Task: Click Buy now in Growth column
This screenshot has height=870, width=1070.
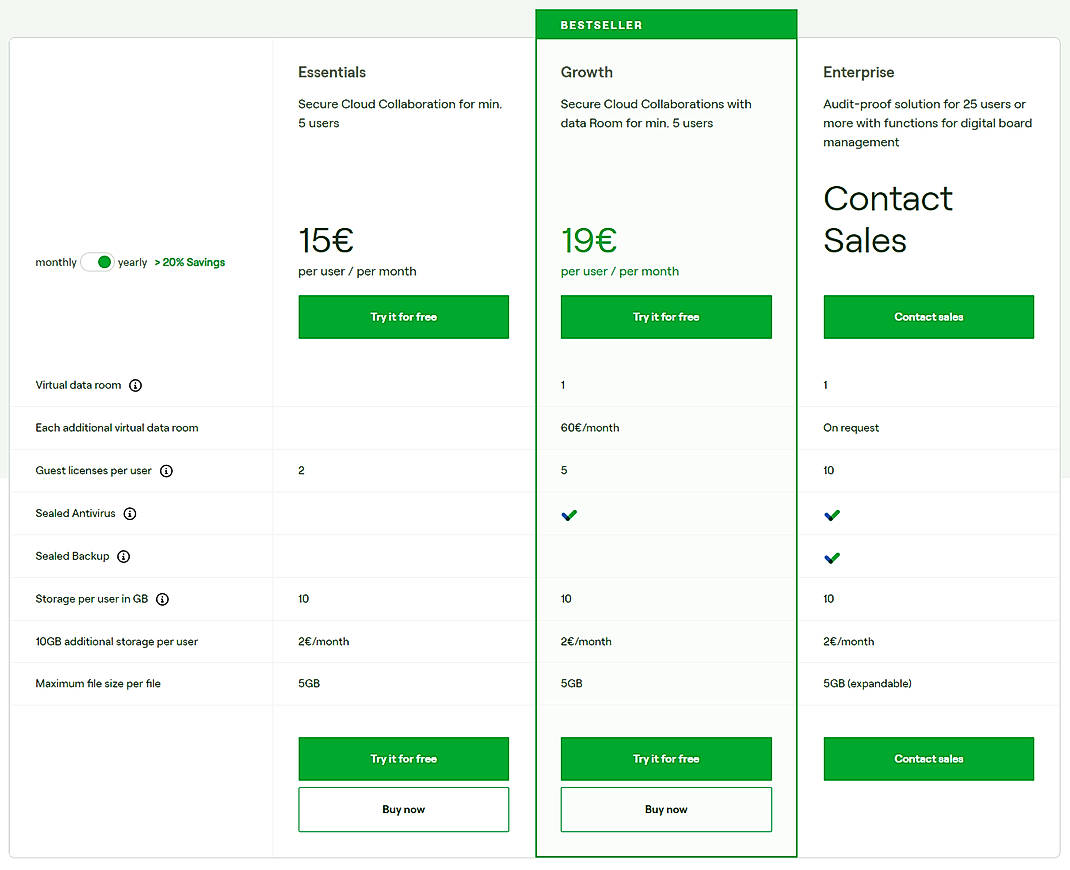Action: tap(666, 809)
